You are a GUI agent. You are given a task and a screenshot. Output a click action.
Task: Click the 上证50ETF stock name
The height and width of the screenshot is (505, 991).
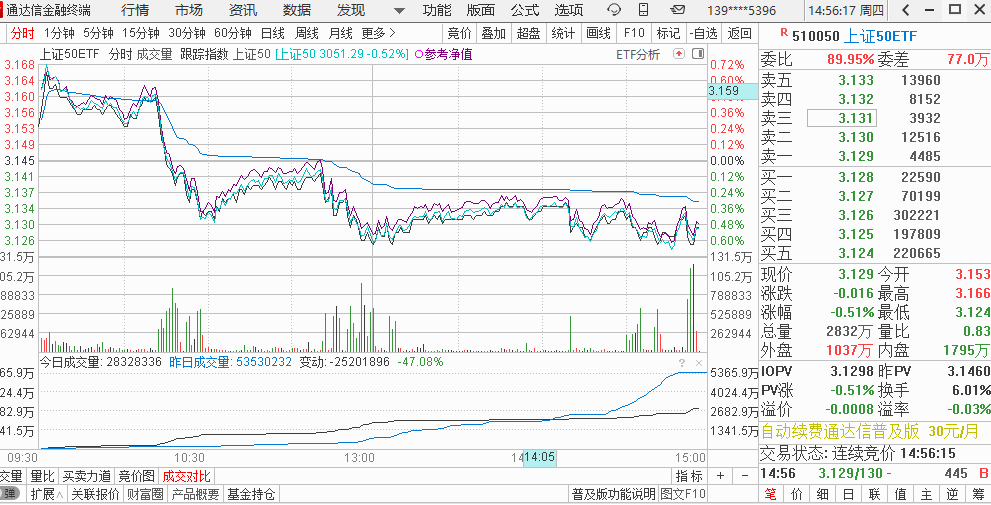pos(880,36)
